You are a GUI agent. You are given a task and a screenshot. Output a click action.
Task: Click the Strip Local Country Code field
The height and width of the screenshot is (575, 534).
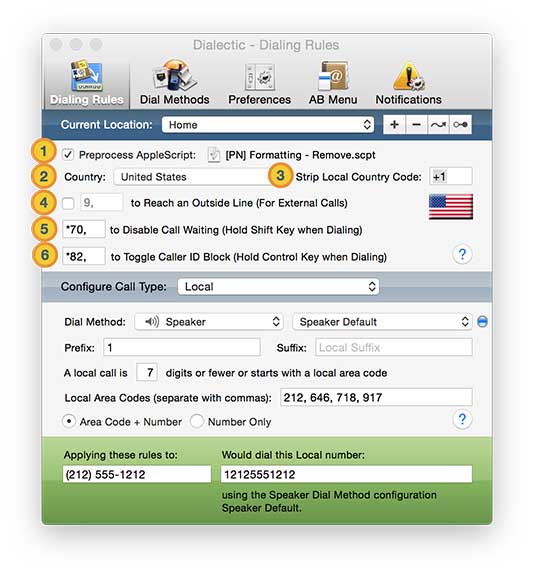point(451,177)
